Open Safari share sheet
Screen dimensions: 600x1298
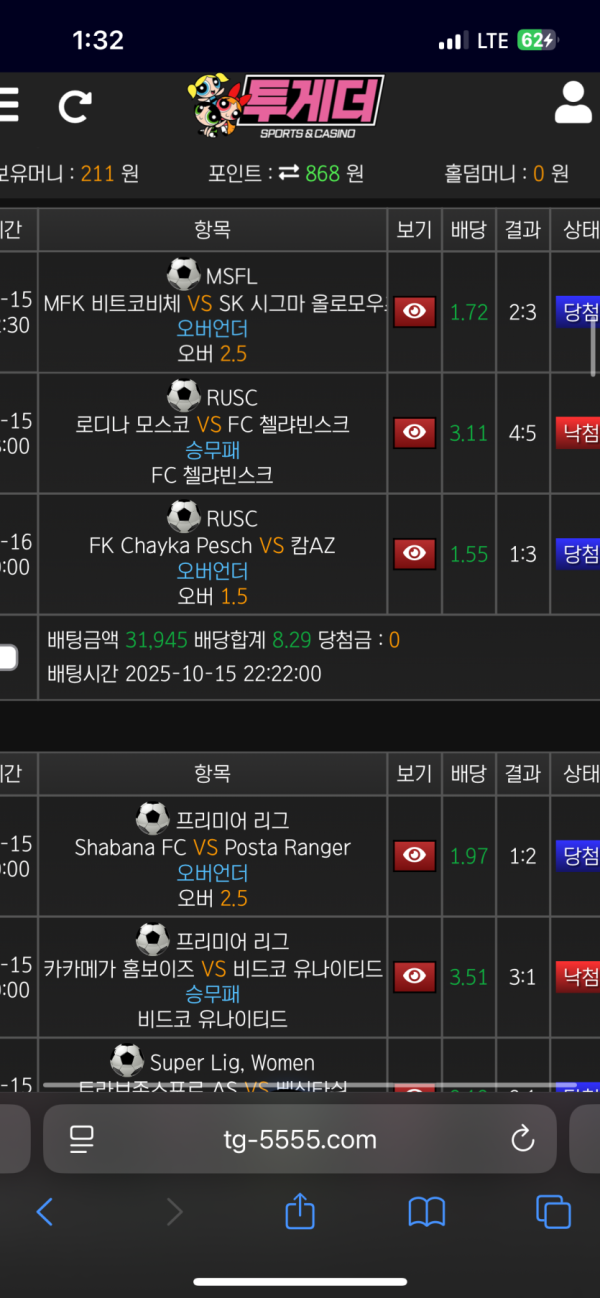click(300, 1211)
